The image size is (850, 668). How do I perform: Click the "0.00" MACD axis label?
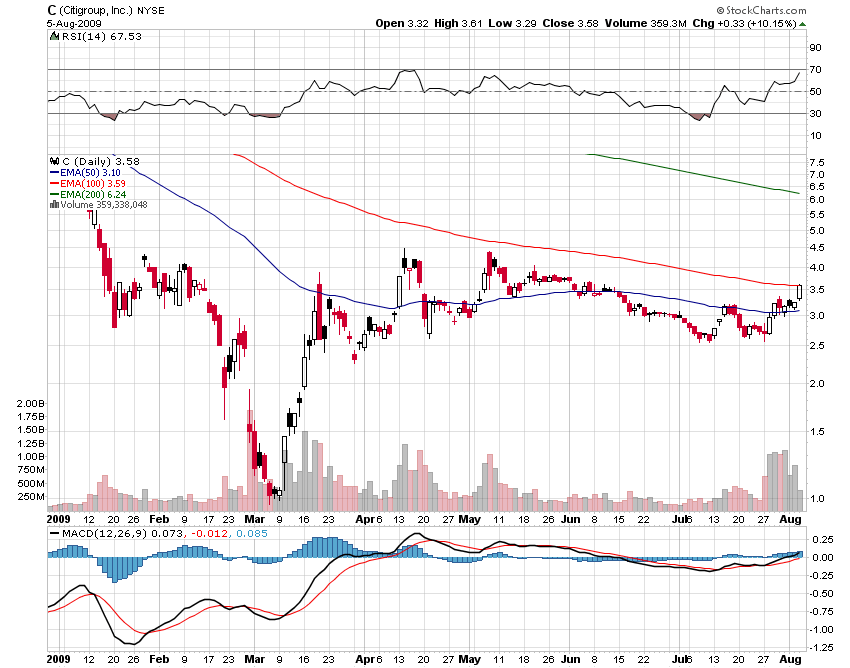tap(823, 557)
